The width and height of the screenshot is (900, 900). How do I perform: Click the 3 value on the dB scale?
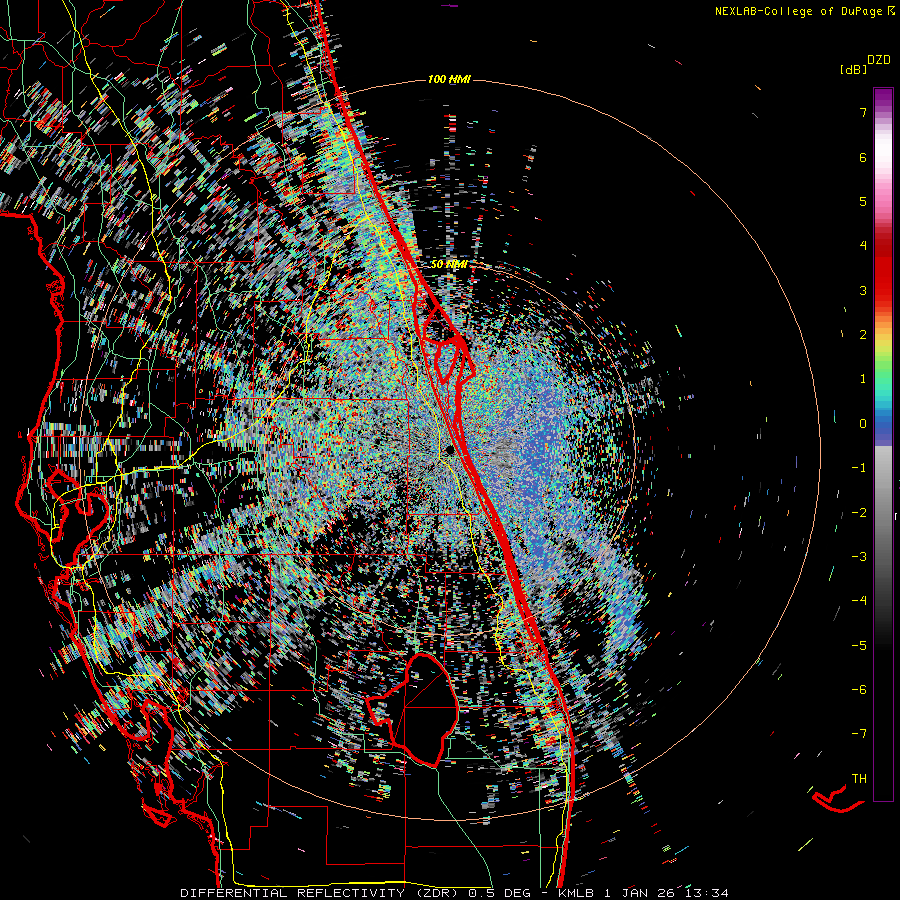pos(863,290)
